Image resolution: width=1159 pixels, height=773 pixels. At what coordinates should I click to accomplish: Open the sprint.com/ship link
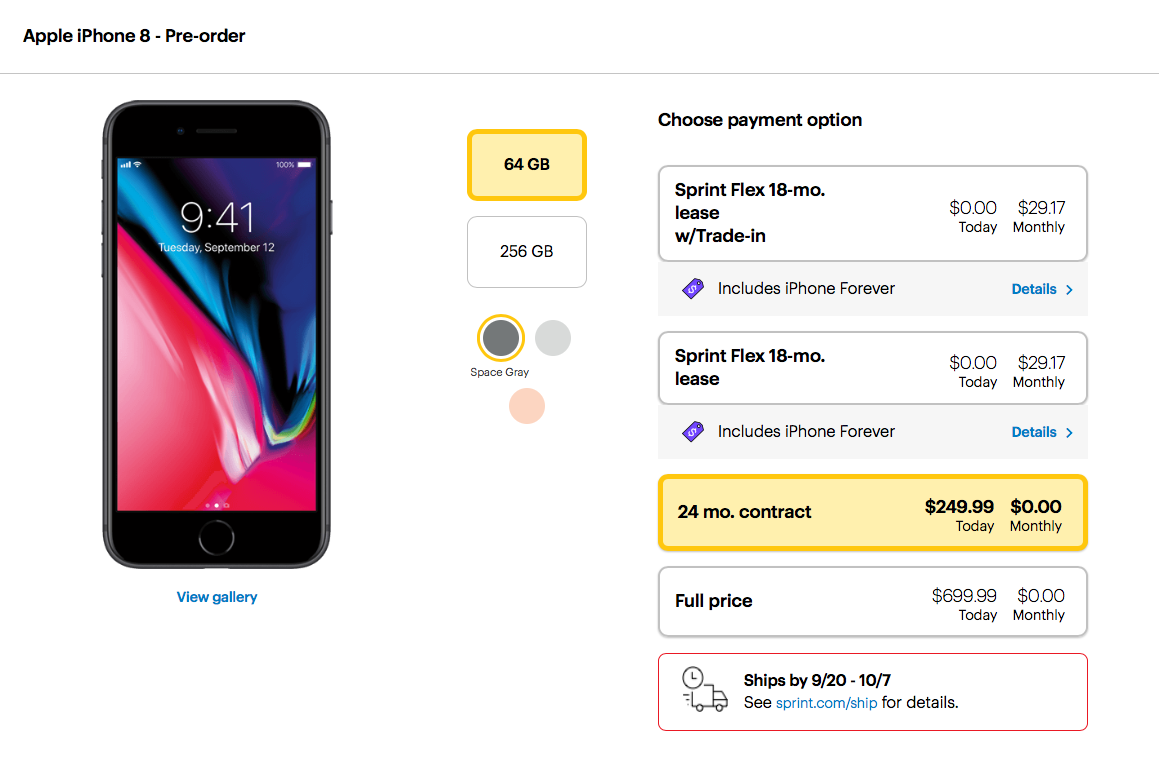point(826,703)
